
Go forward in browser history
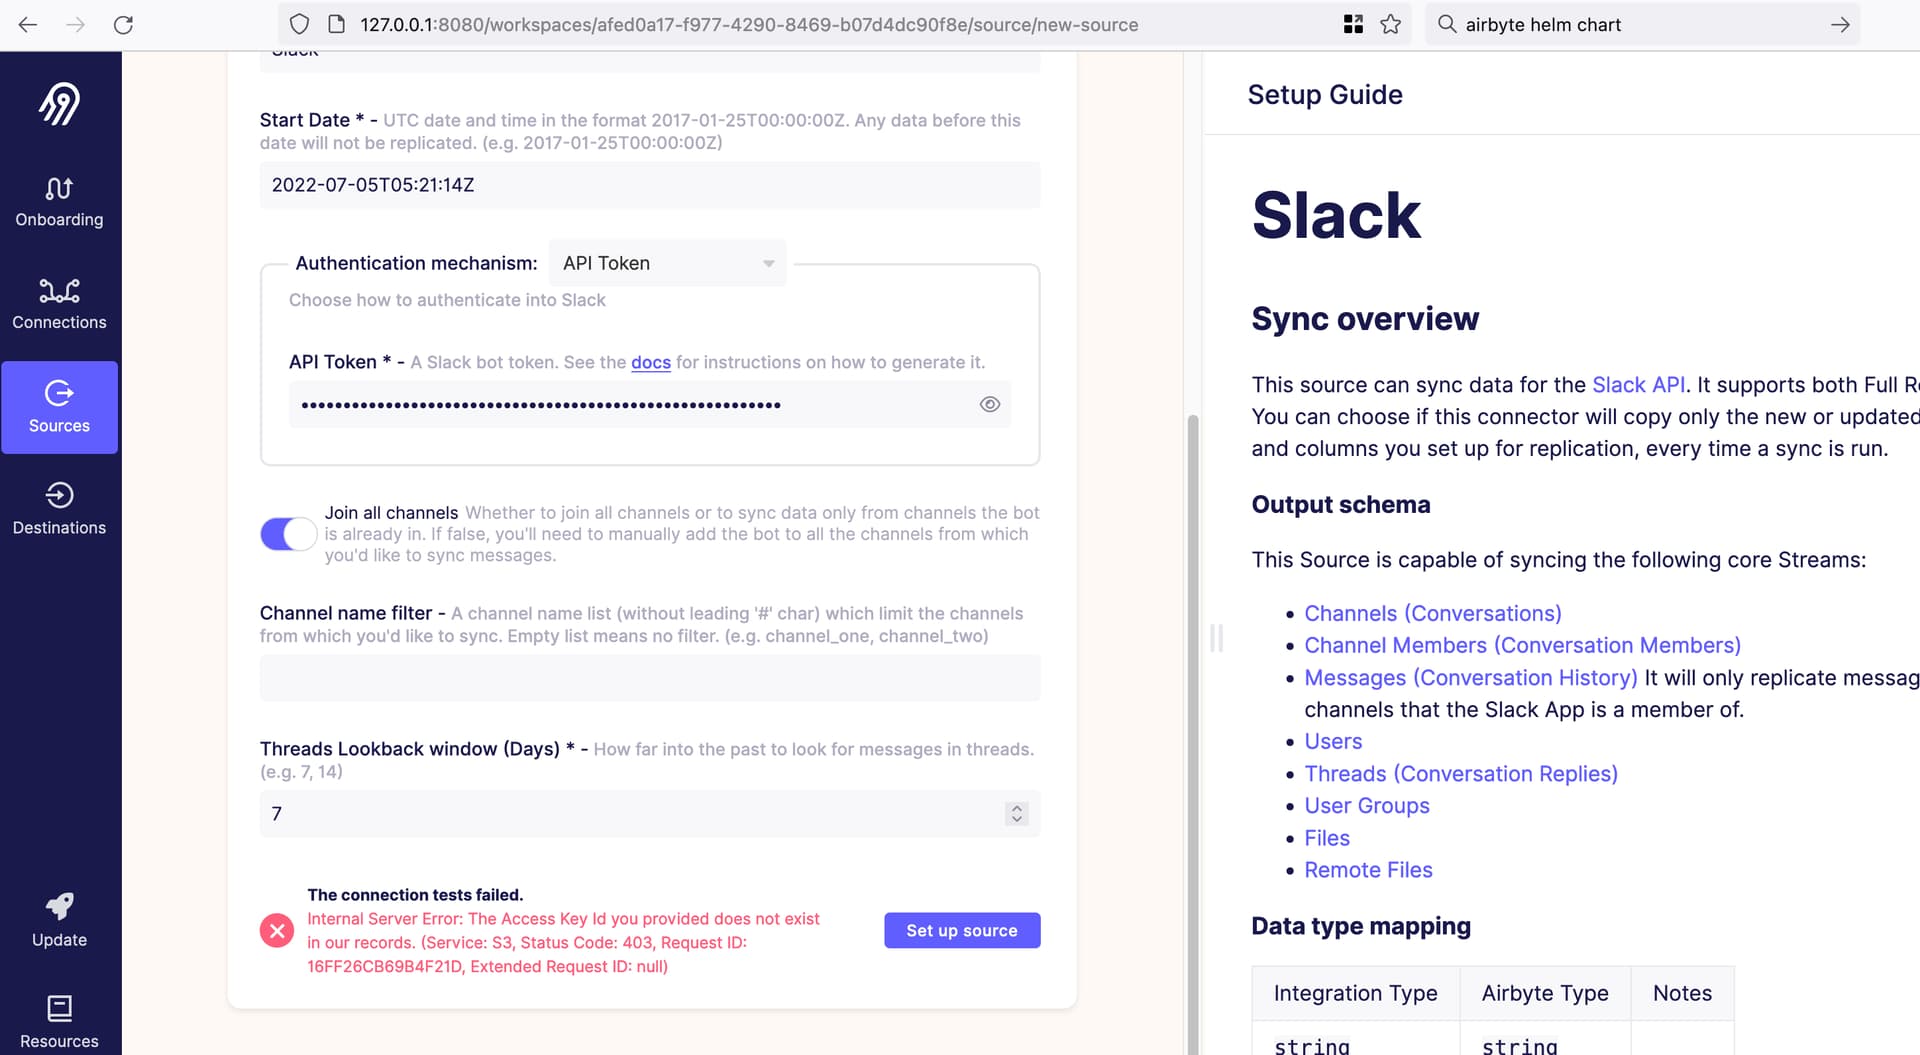point(75,25)
